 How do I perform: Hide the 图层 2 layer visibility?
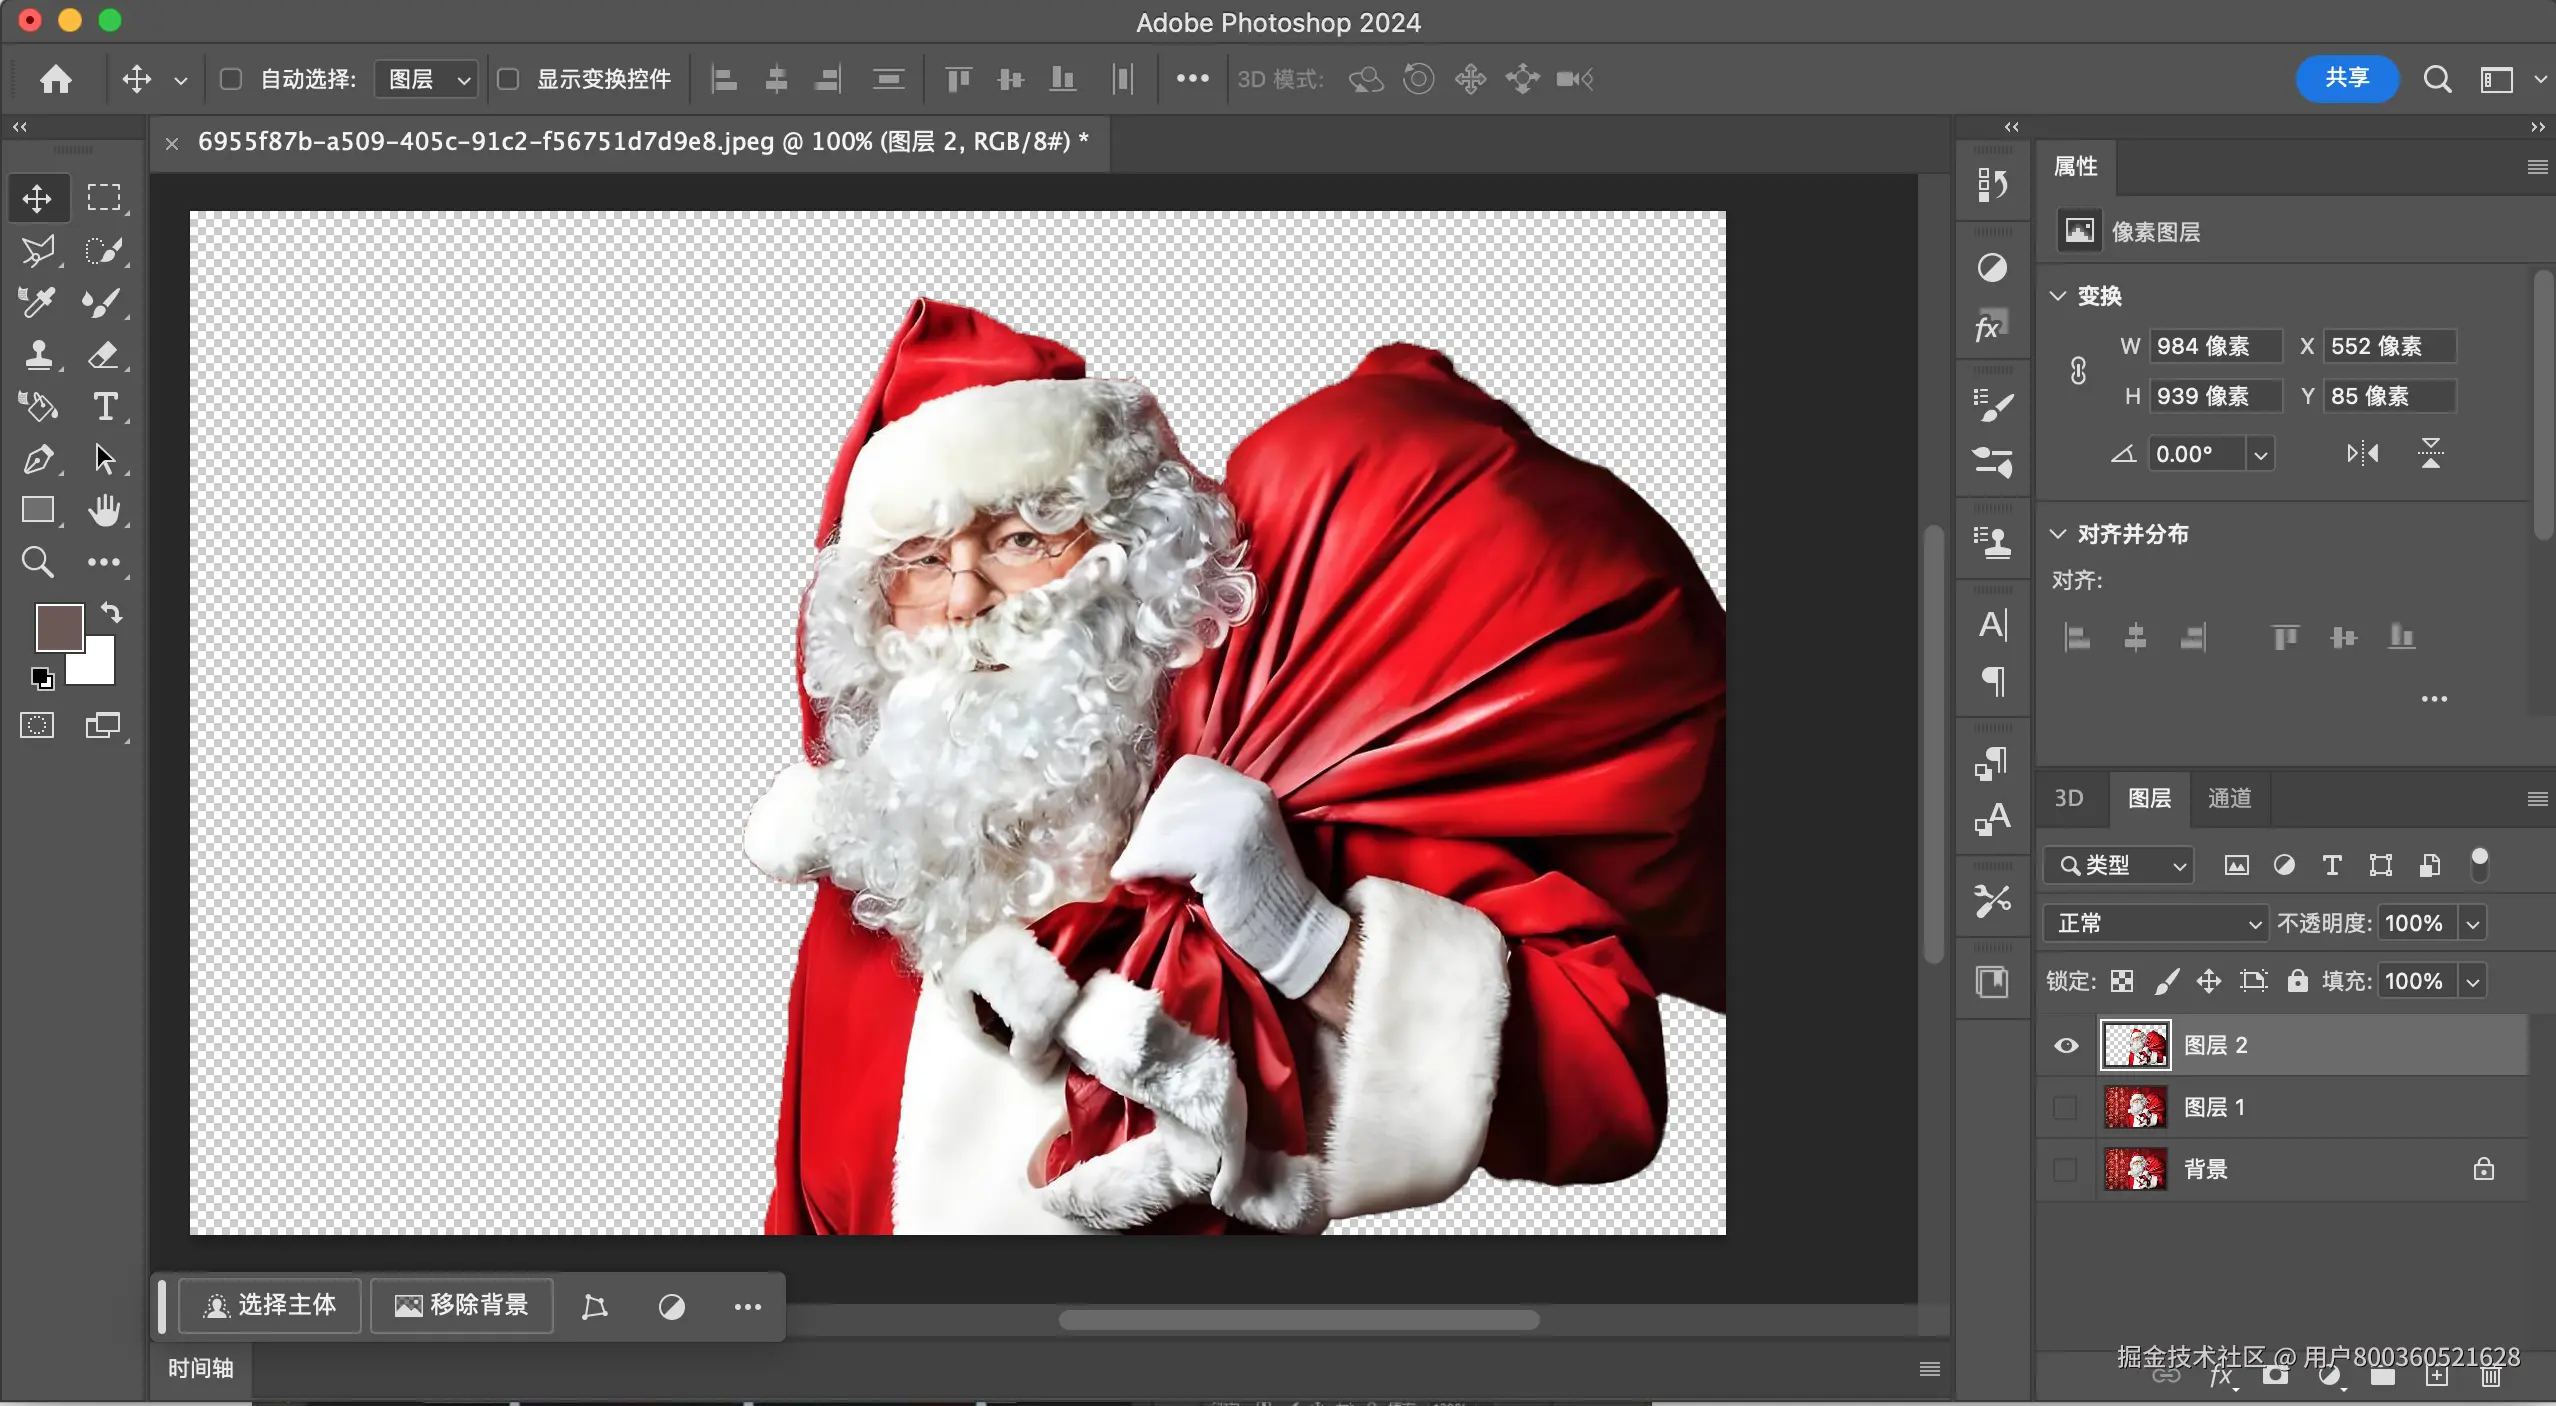tap(2064, 1045)
